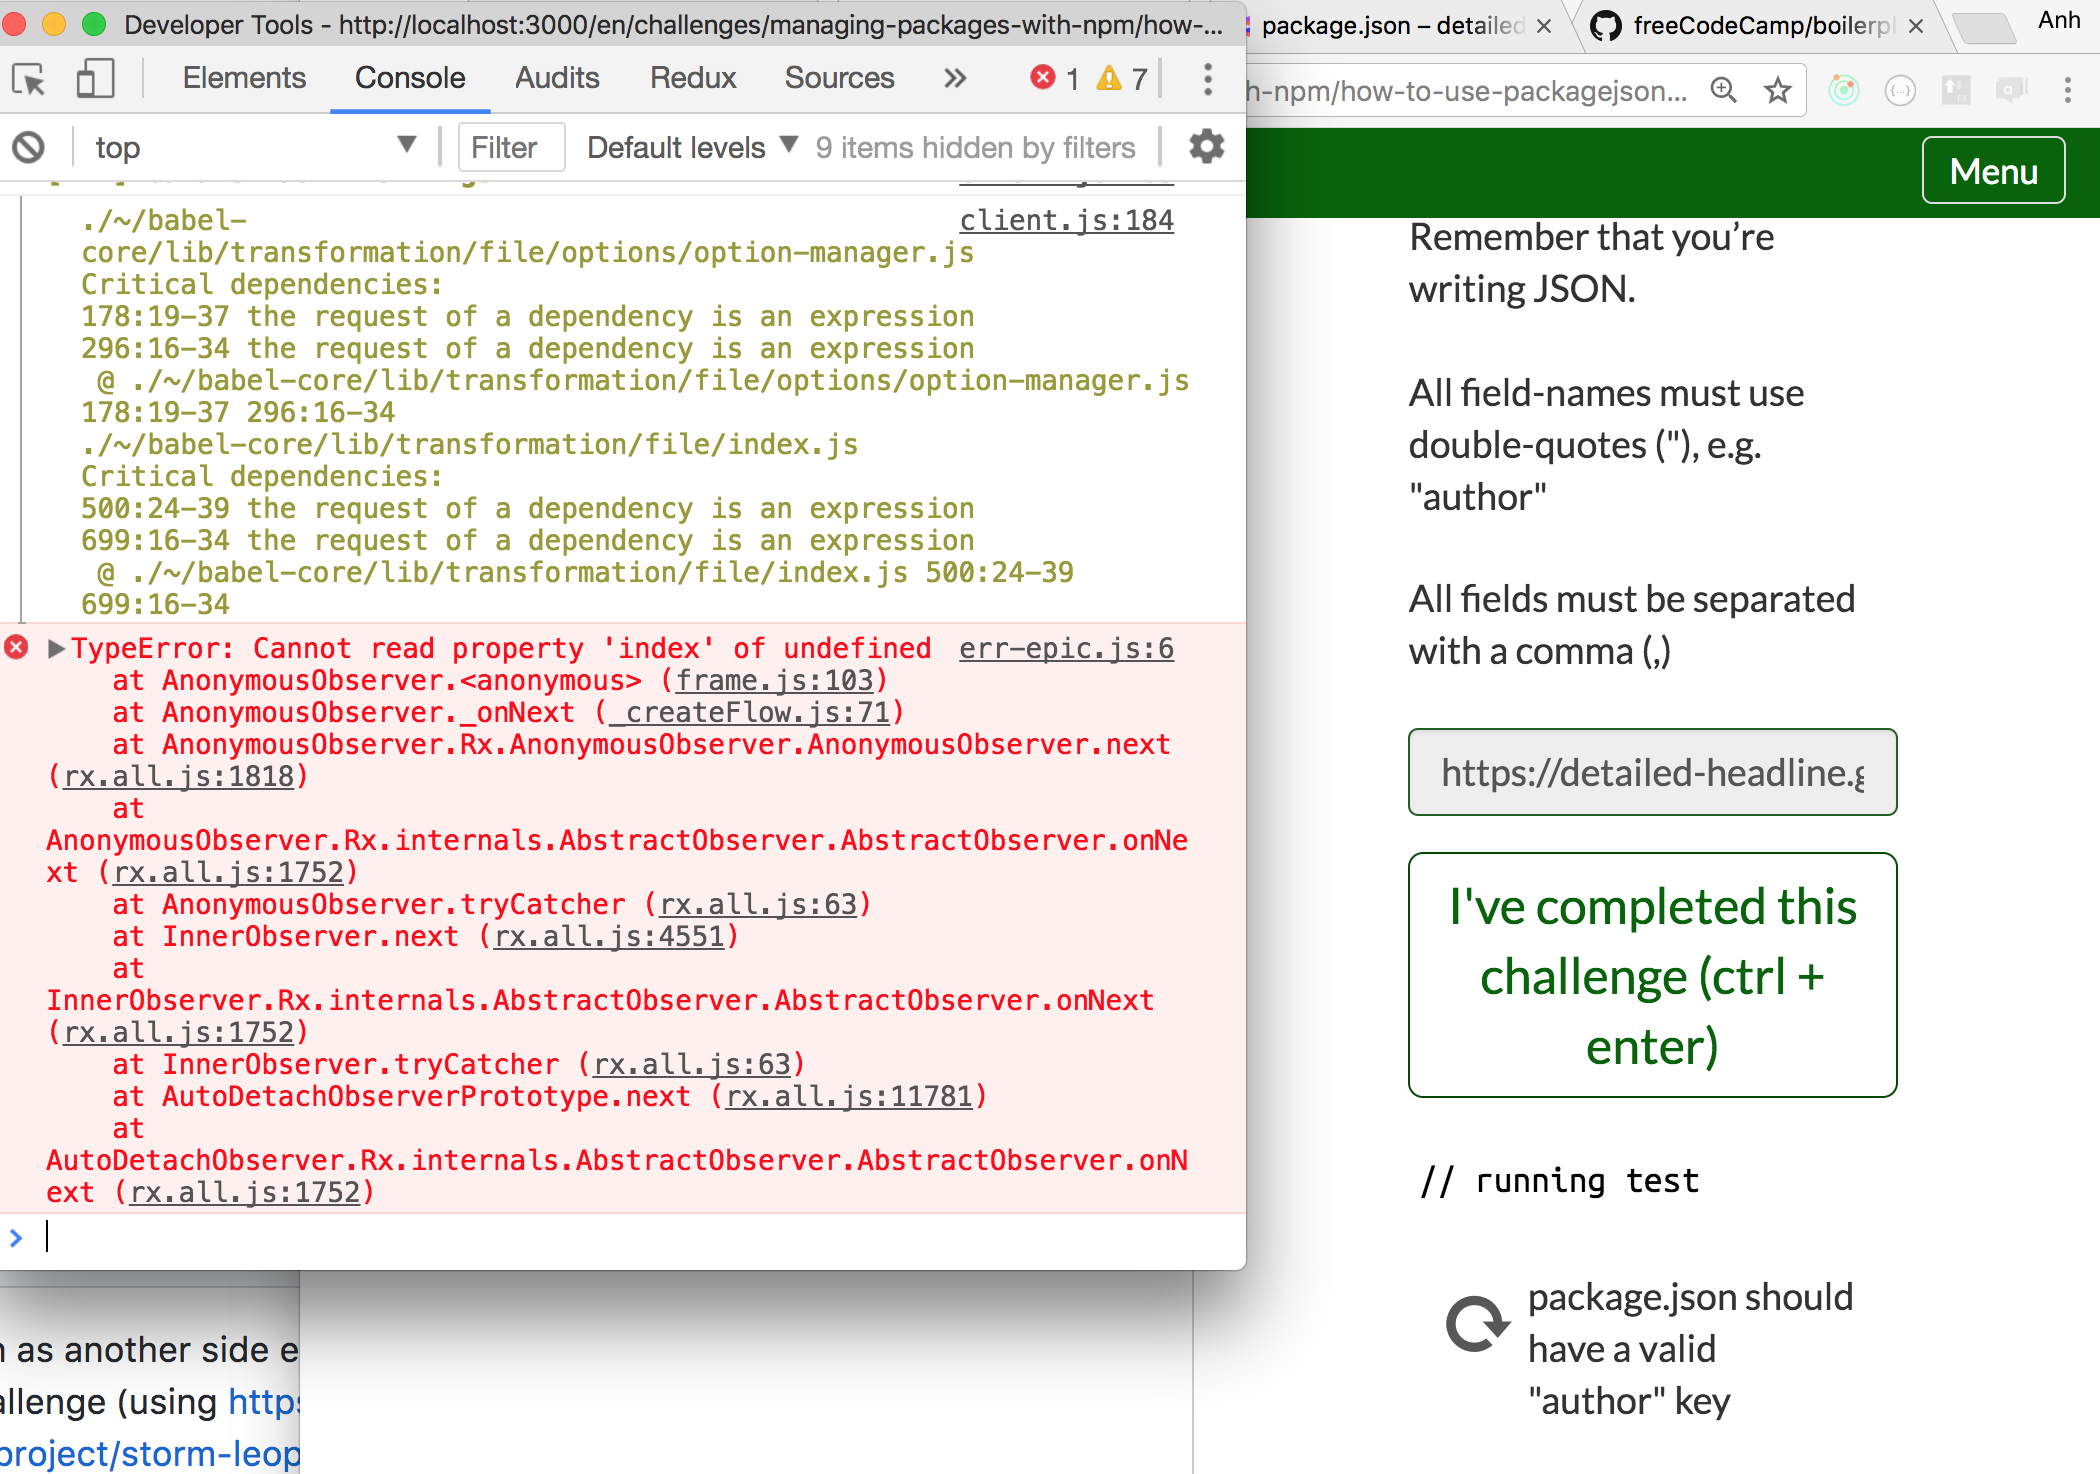This screenshot has height=1474, width=2100.
Task: Open err-epic.js:6 source link
Action: point(1066,649)
